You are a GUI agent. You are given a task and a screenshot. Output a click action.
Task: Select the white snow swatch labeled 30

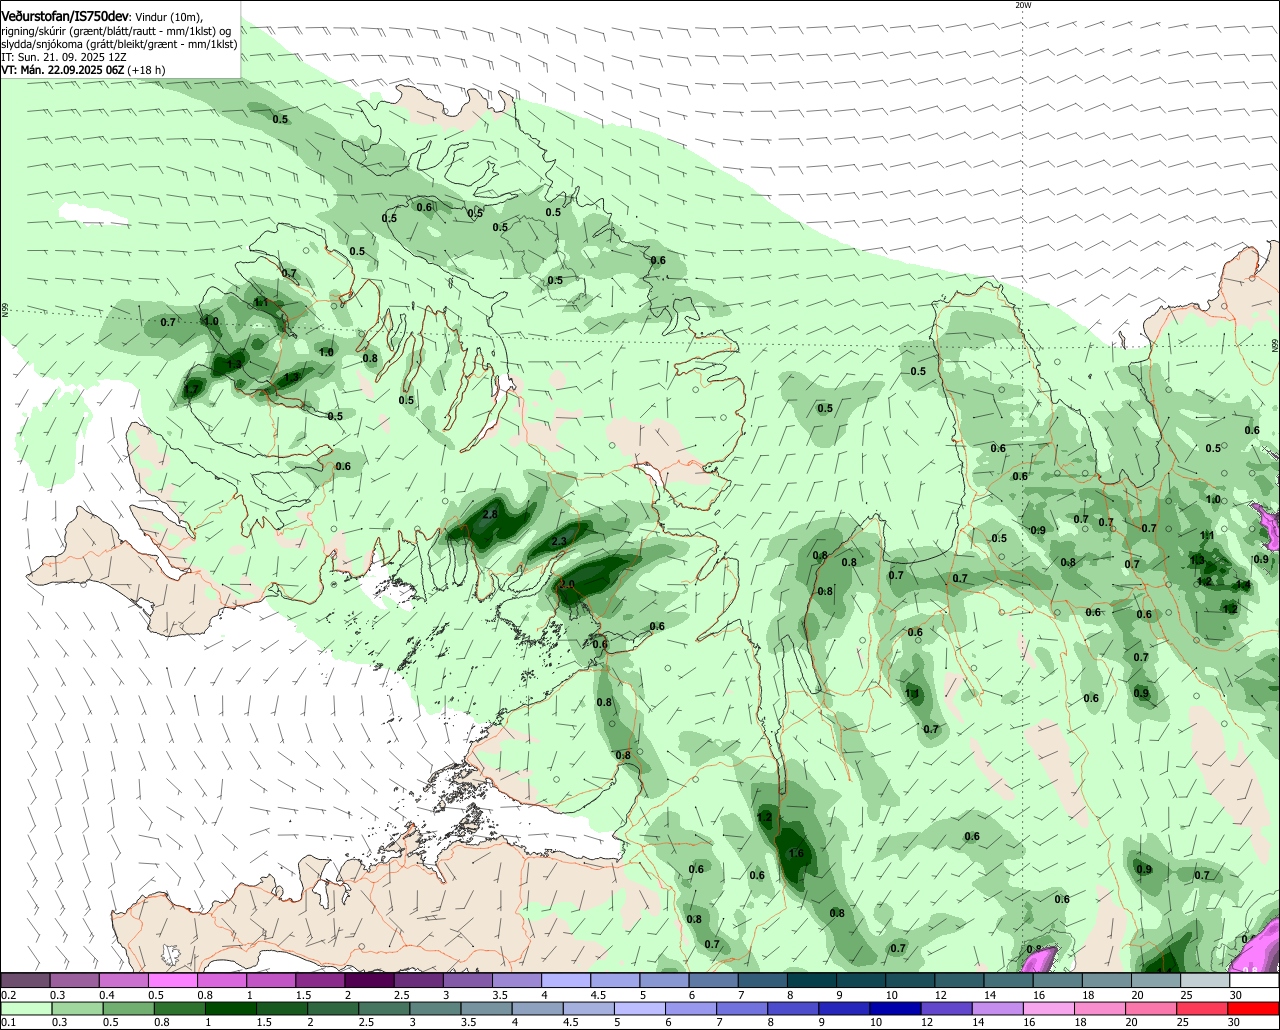[x=1255, y=980]
